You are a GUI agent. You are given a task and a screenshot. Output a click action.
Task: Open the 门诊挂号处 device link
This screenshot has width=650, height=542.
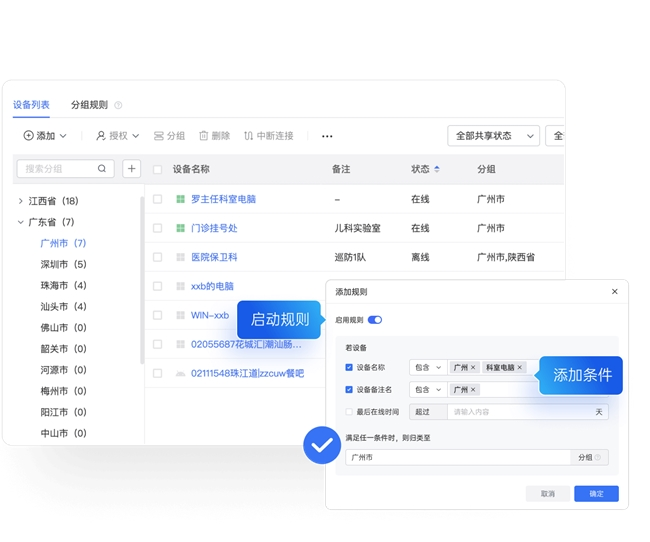pyautogui.click(x=214, y=228)
